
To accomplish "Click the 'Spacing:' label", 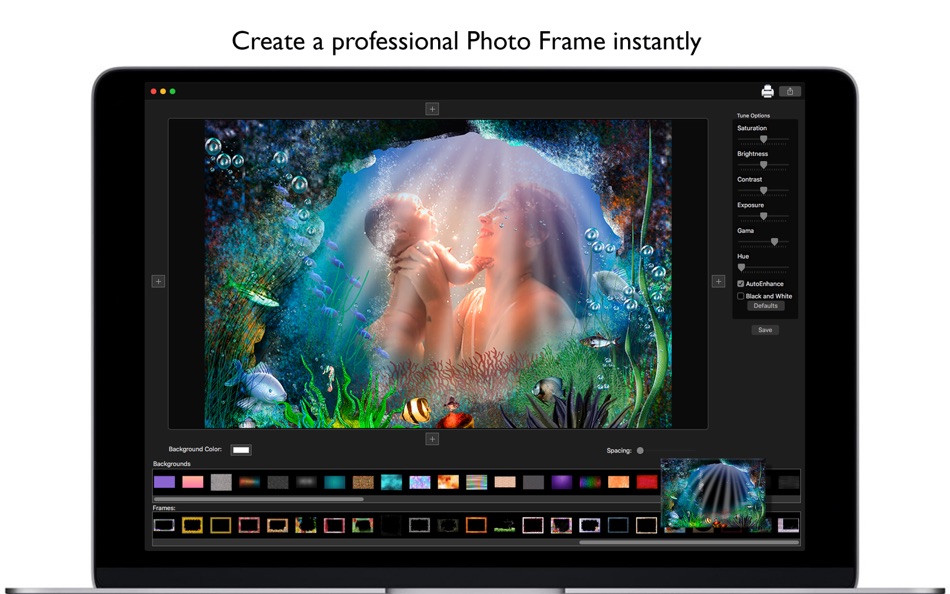I will tap(619, 450).
